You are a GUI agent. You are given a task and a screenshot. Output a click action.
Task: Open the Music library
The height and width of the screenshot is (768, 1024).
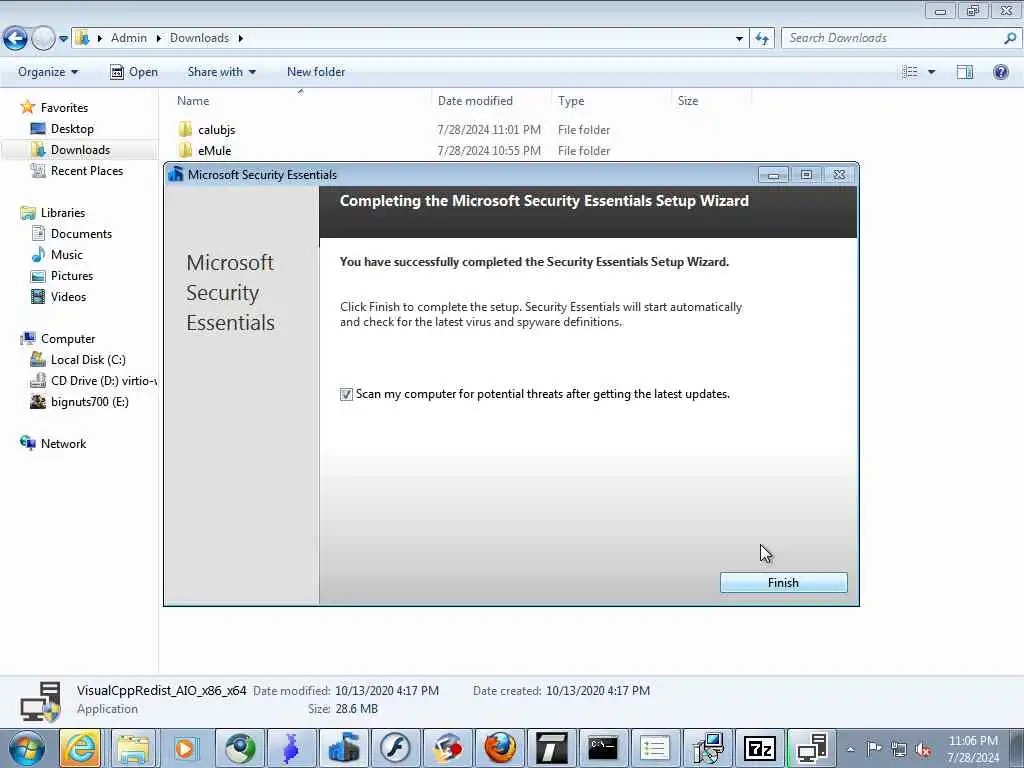[67, 255]
